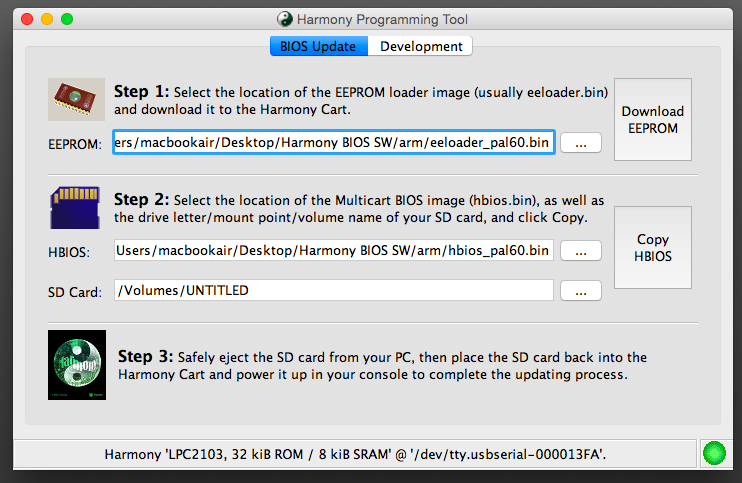Close window using the red button
742x483 pixels.
[x=27, y=19]
